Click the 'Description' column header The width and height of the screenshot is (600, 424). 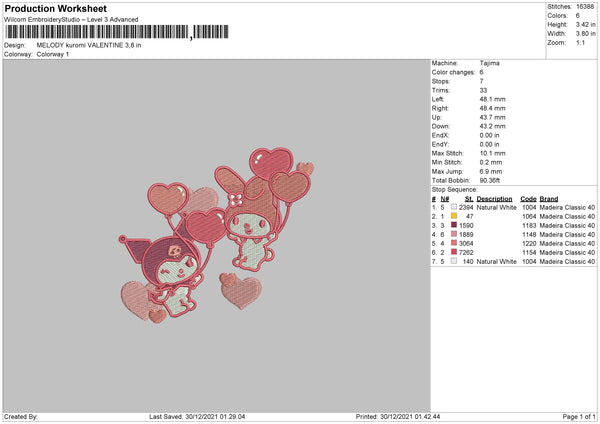(494, 199)
